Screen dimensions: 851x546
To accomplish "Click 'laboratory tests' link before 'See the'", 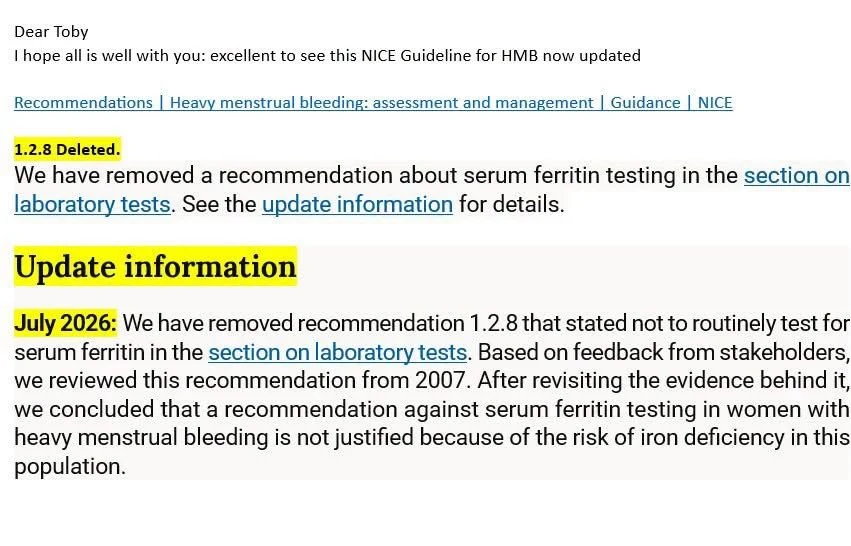I will (x=92, y=205).
